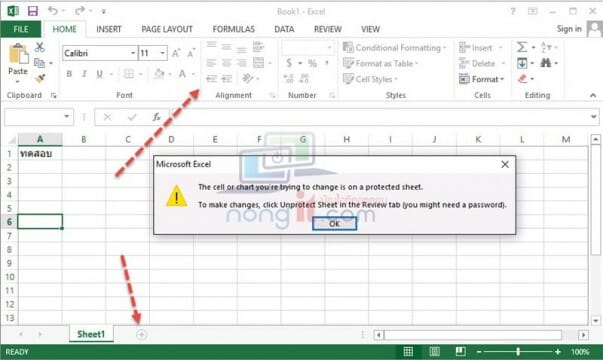Click the Accounting Number Format dollar icon
The image size is (603, 360).
pos(289,63)
